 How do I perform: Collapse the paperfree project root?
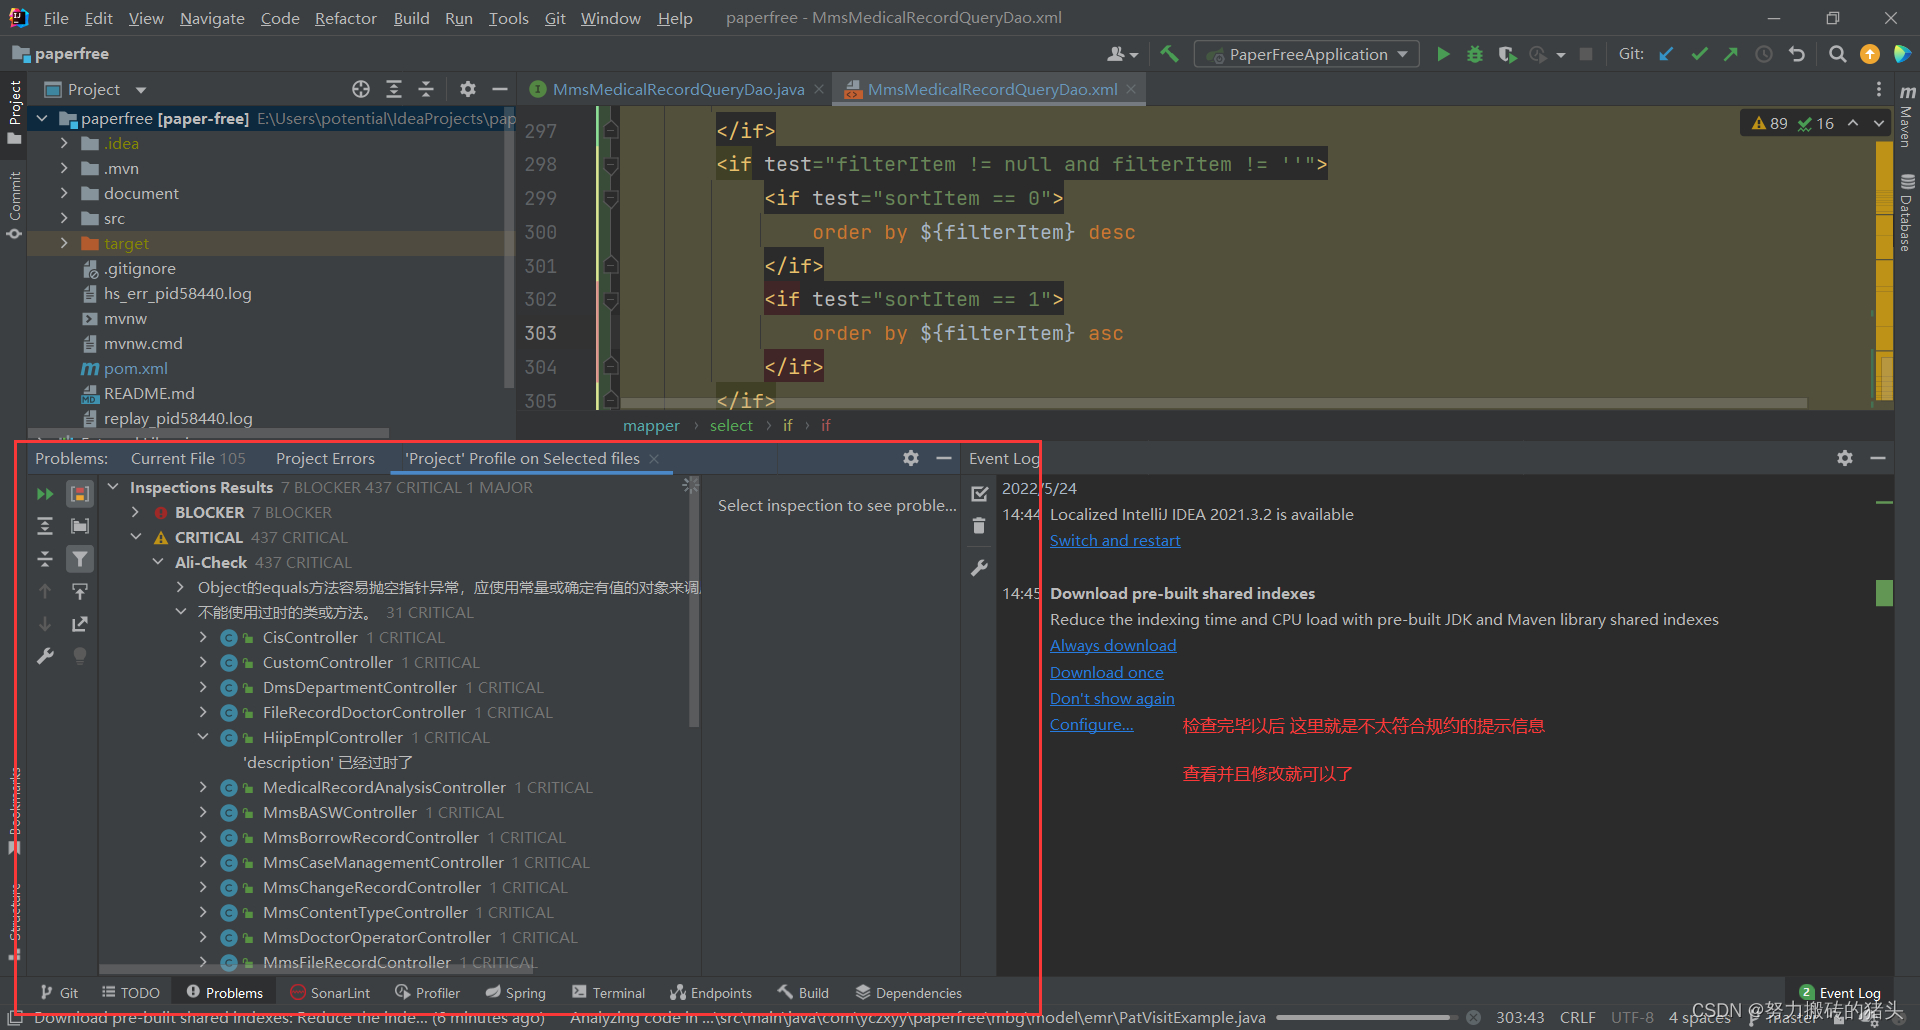[x=42, y=118]
